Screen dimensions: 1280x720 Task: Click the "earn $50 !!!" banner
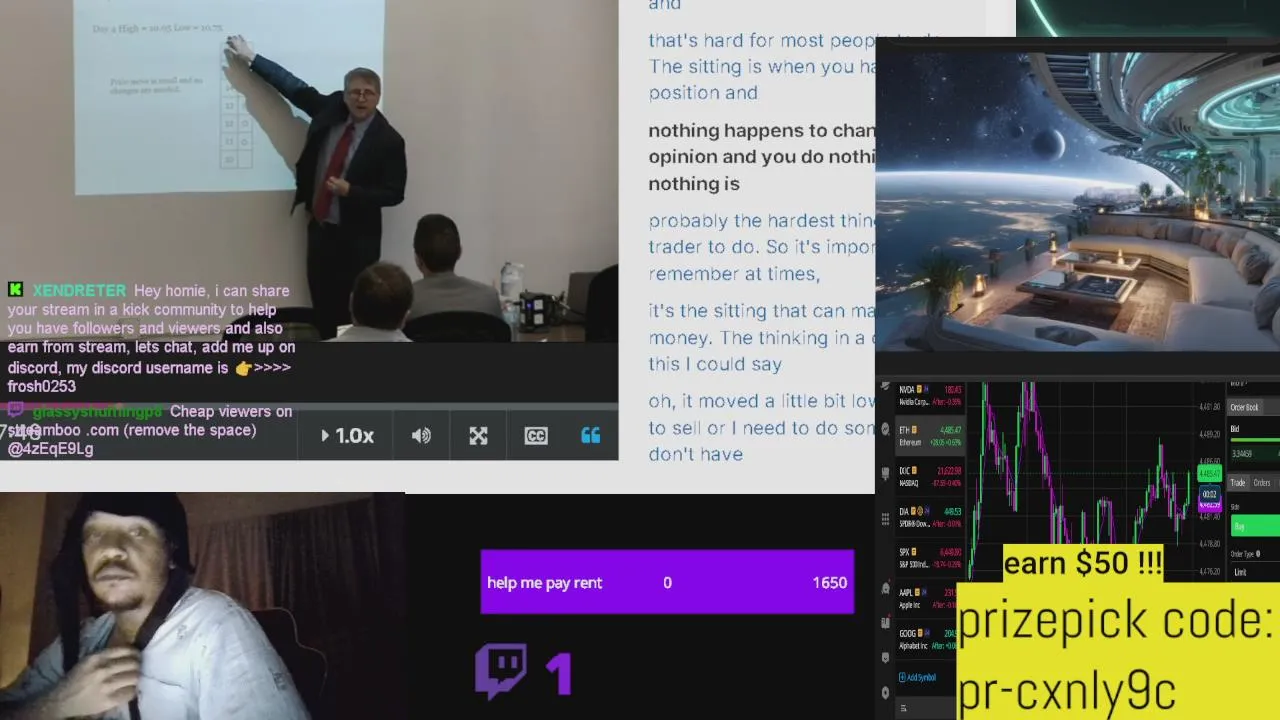tap(1083, 563)
